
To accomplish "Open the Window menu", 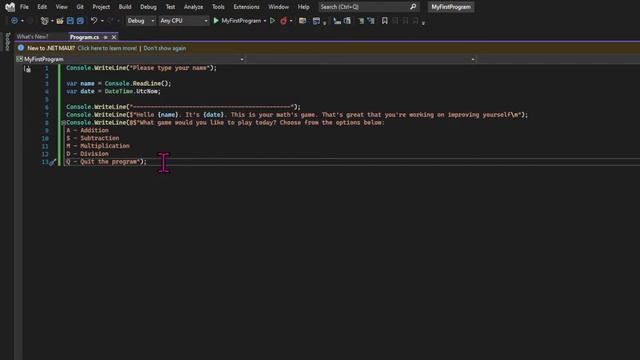I will pos(279,7).
